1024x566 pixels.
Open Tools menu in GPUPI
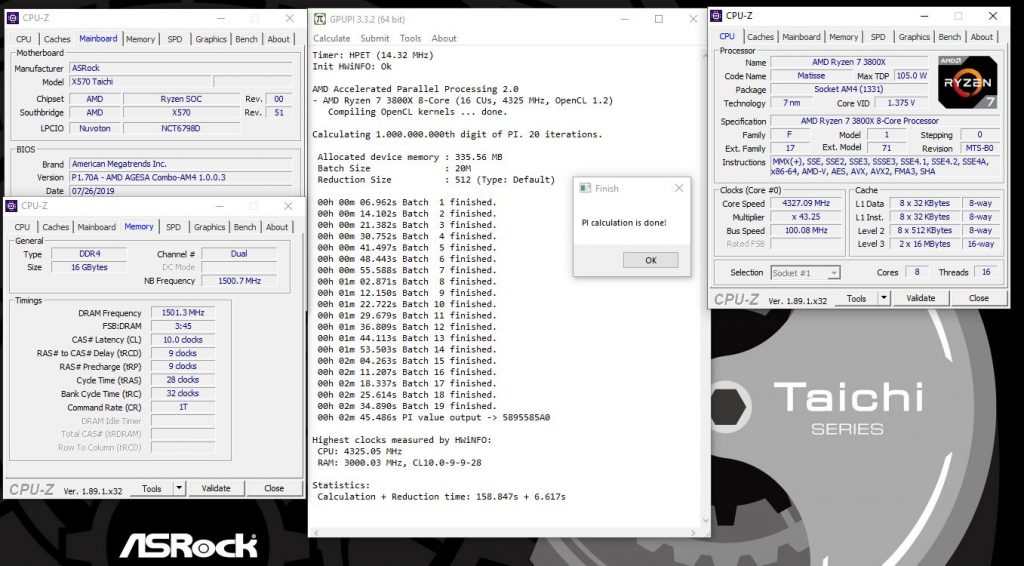(x=410, y=39)
